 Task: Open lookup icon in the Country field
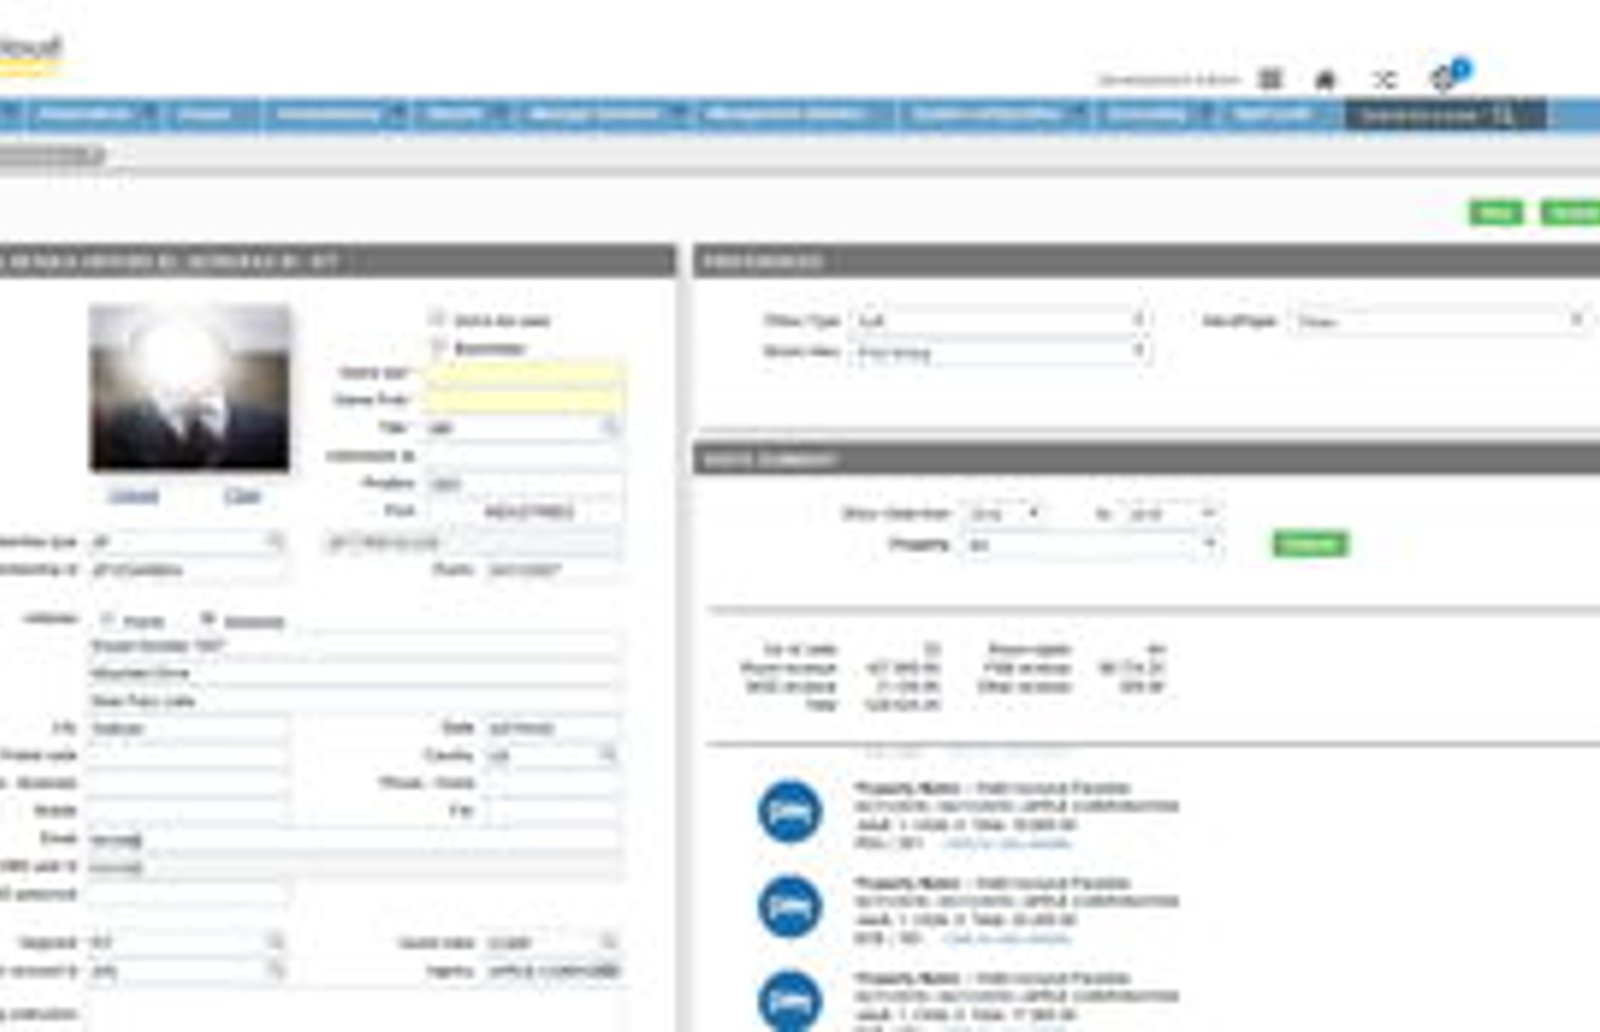tap(607, 754)
